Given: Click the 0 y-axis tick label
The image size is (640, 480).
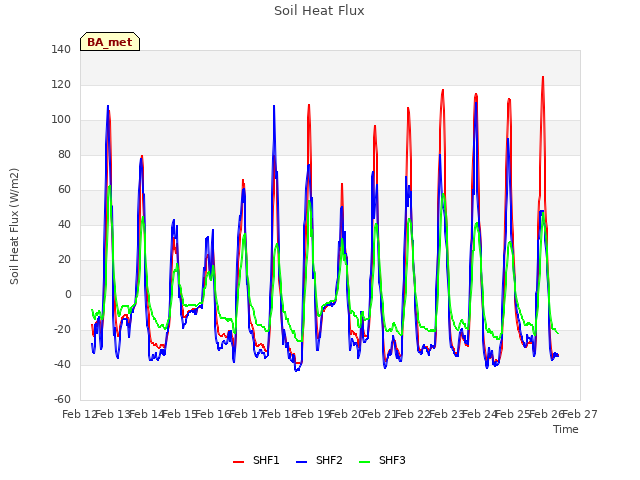Looking at the screenshot, I should 68,295.
